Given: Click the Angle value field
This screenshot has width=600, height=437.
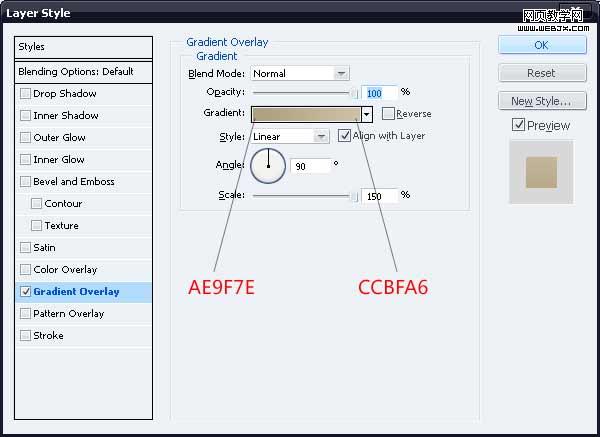Looking at the screenshot, I should coord(310,166).
